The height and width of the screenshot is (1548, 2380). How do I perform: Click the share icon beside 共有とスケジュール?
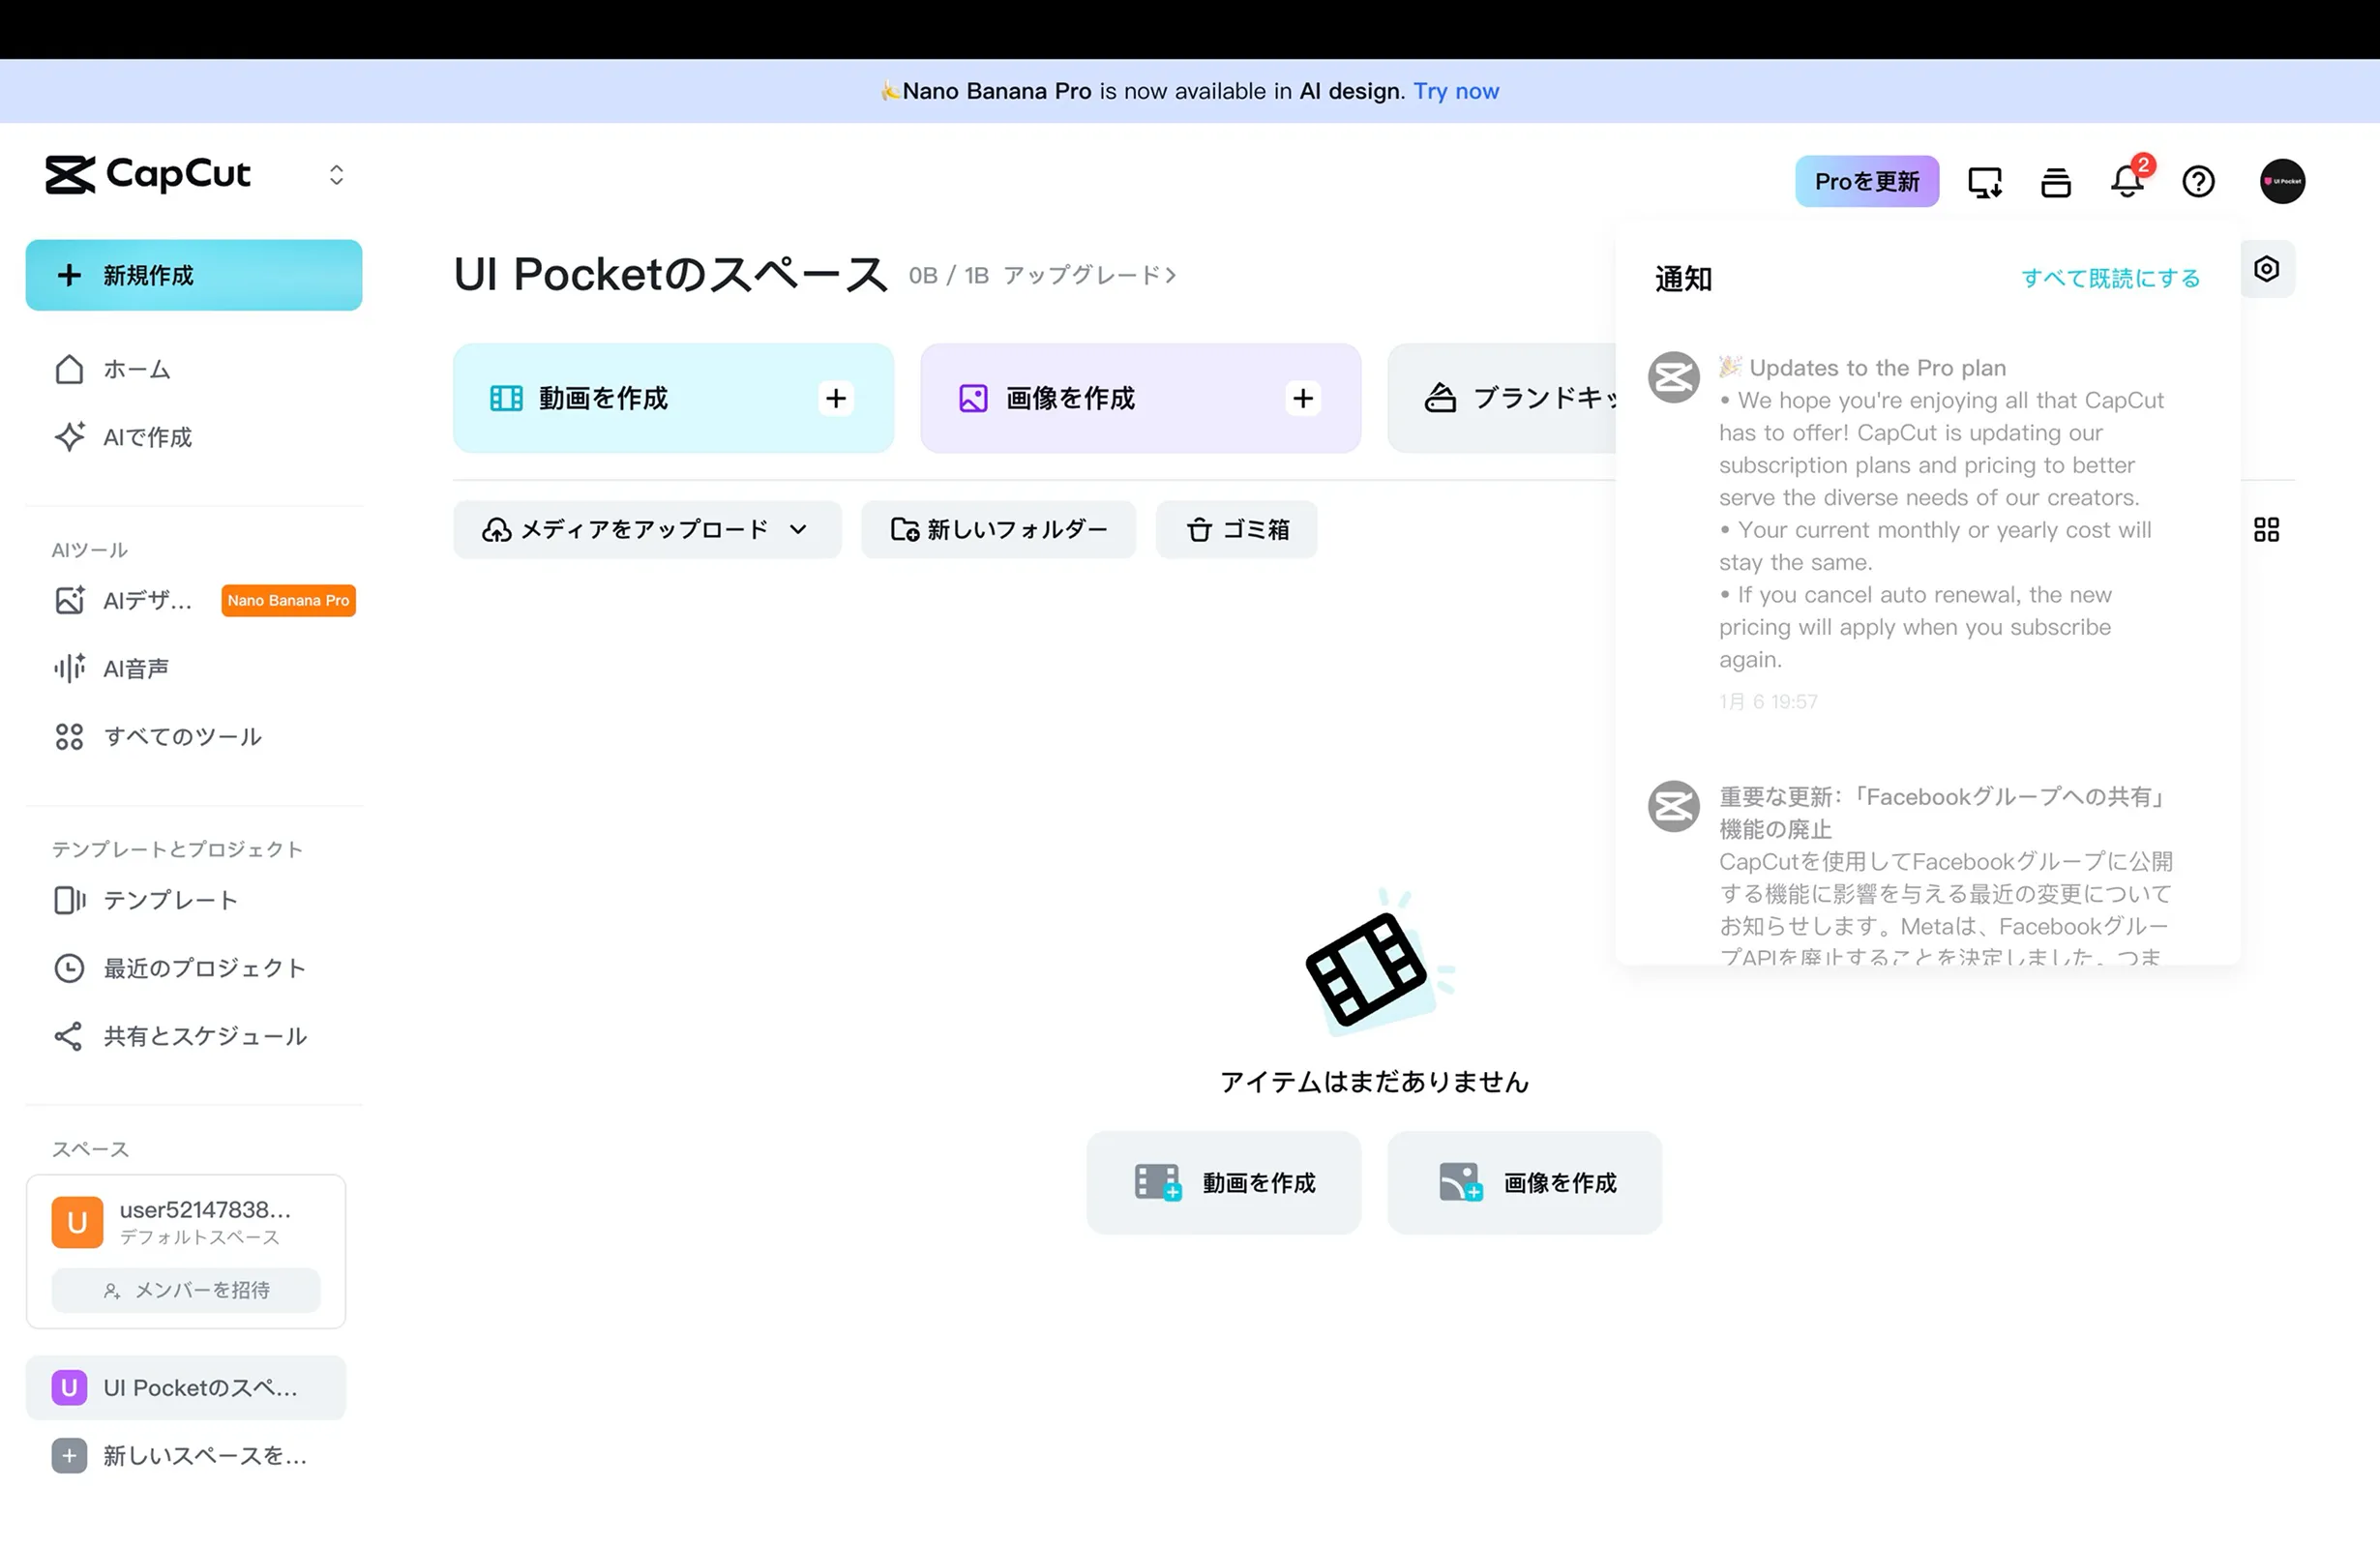(68, 1036)
